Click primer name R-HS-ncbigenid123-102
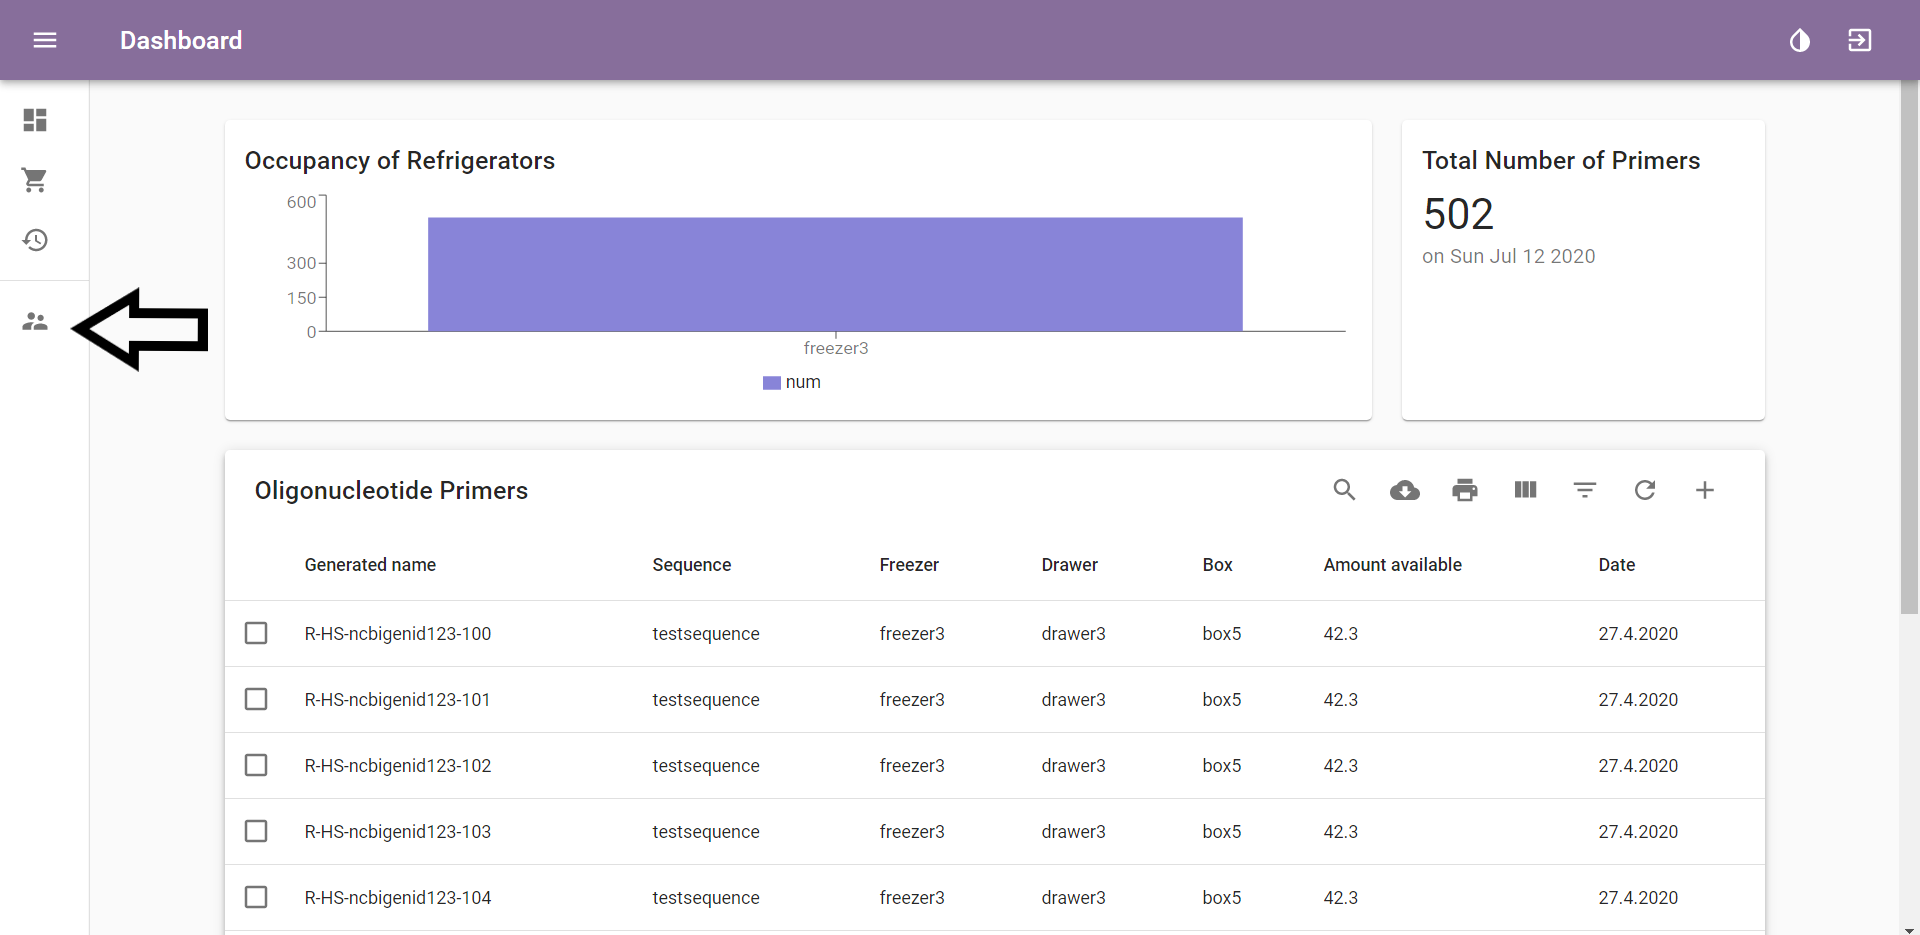 pyautogui.click(x=398, y=765)
